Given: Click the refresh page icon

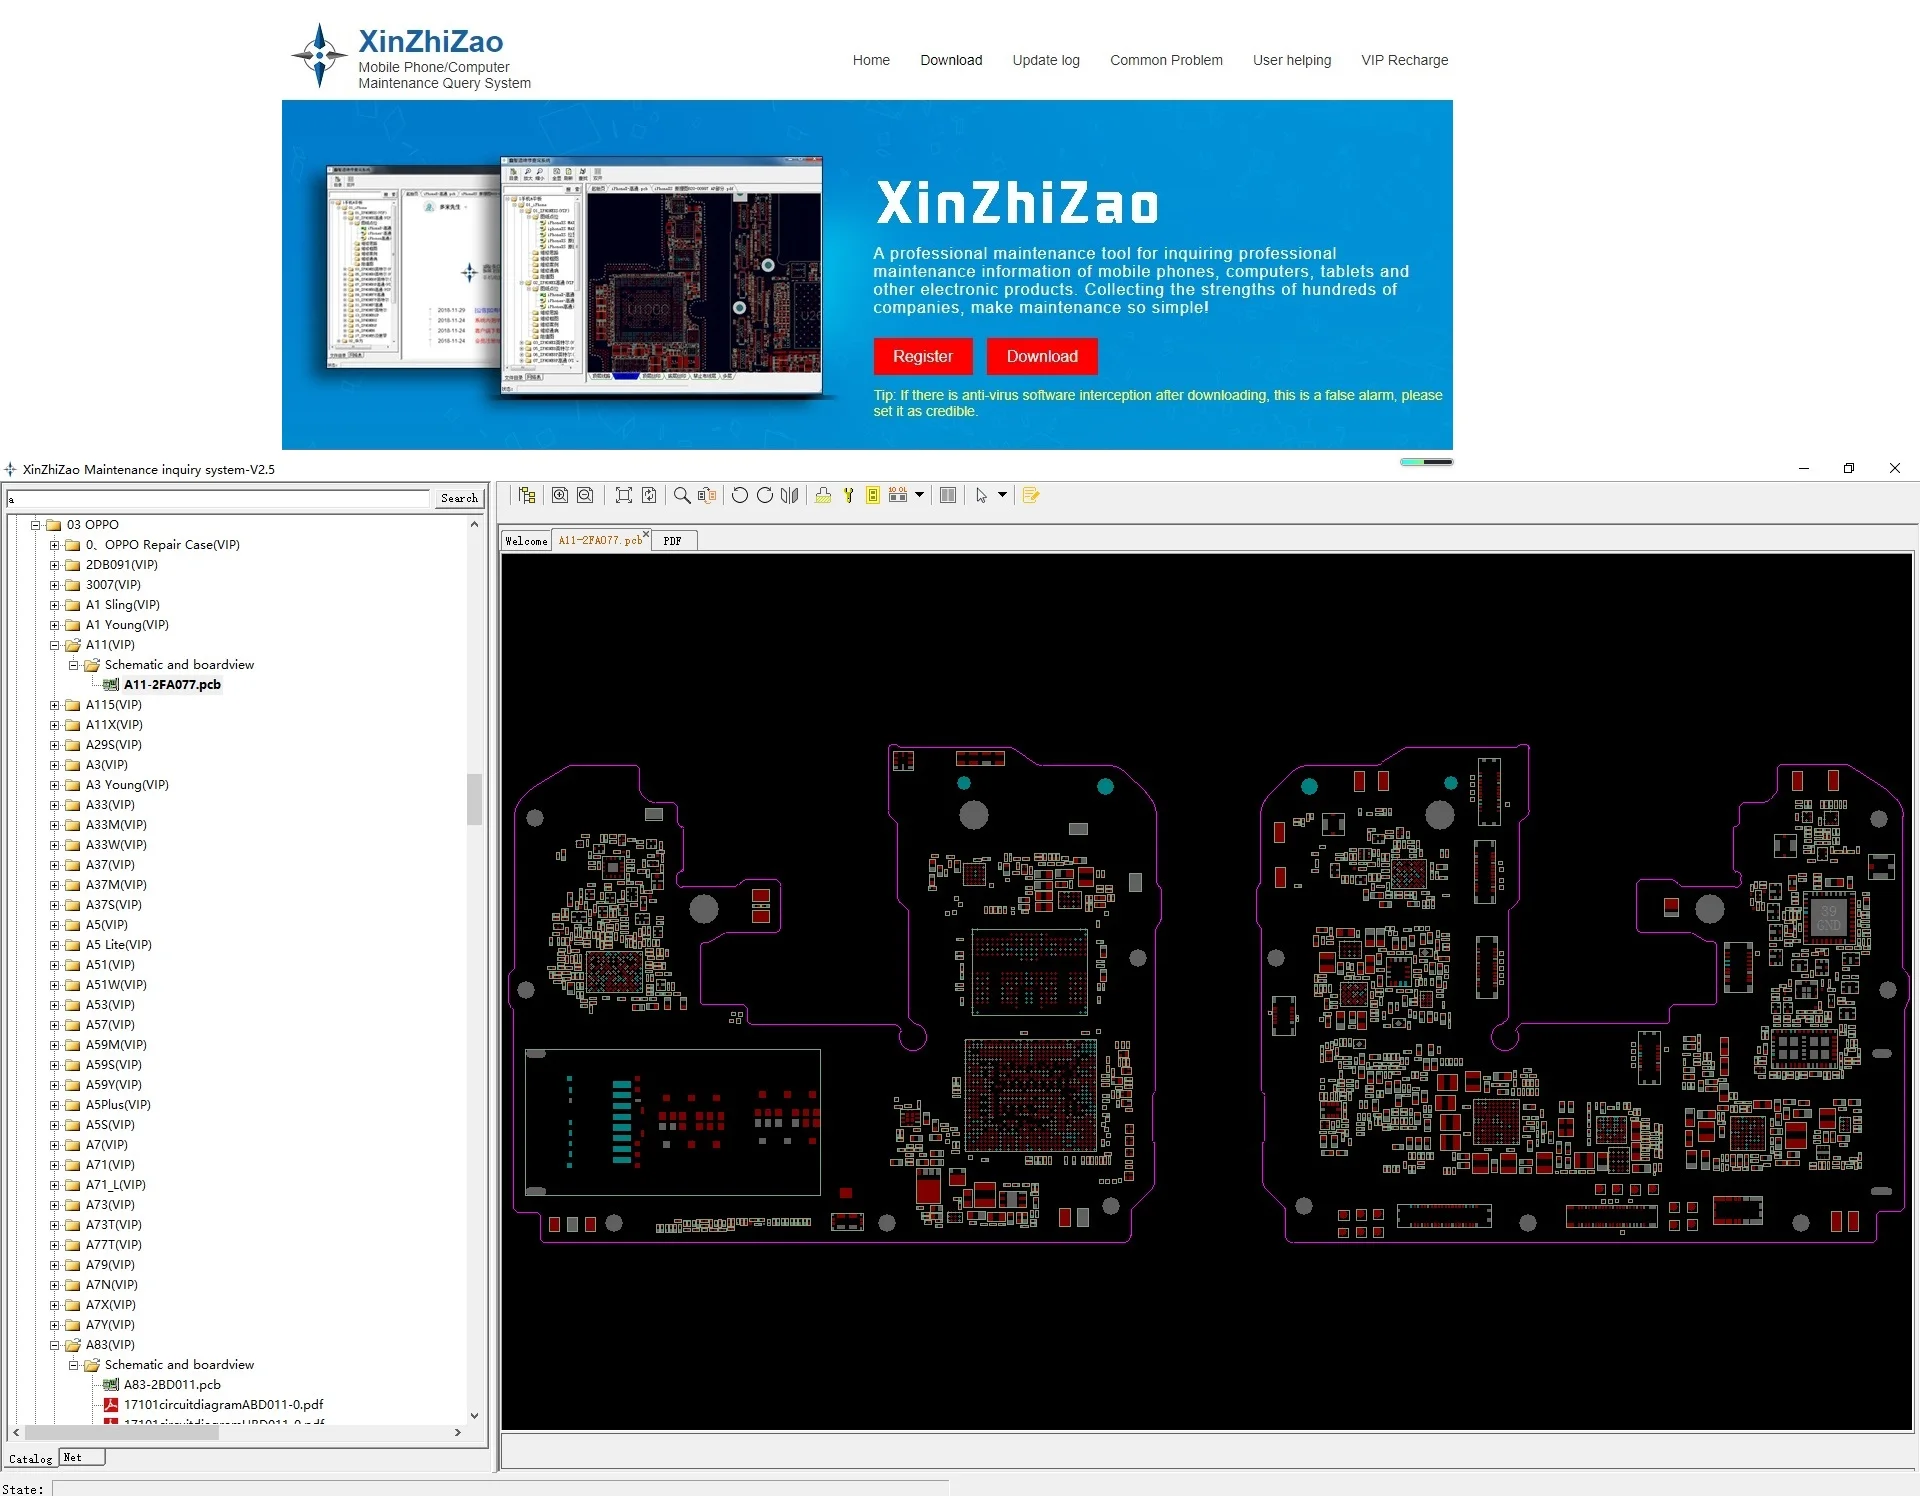Looking at the screenshot, I should 649,495.
